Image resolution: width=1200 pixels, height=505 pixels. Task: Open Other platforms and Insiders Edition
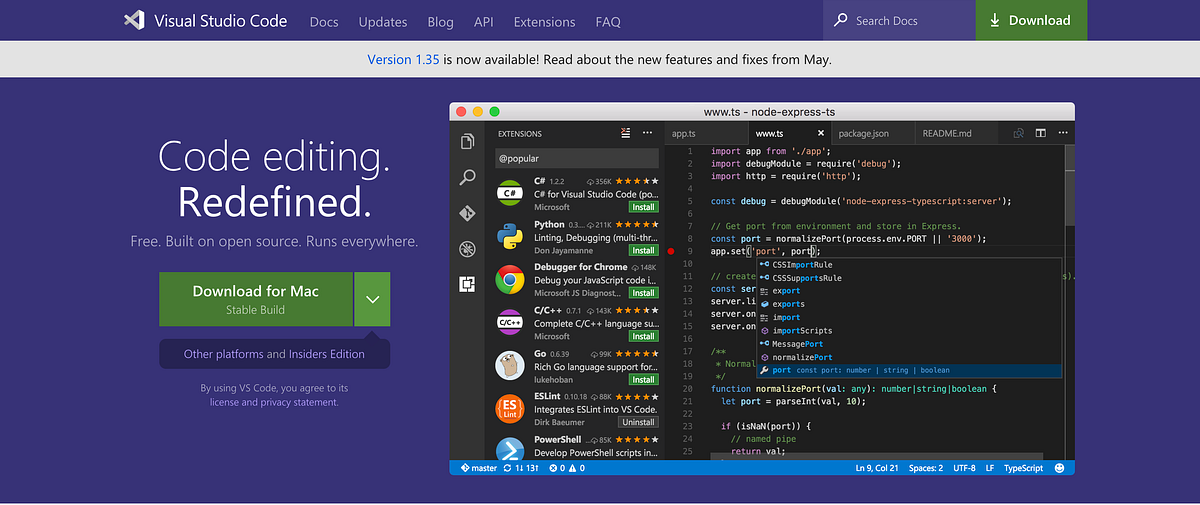[x=274, y=354]
